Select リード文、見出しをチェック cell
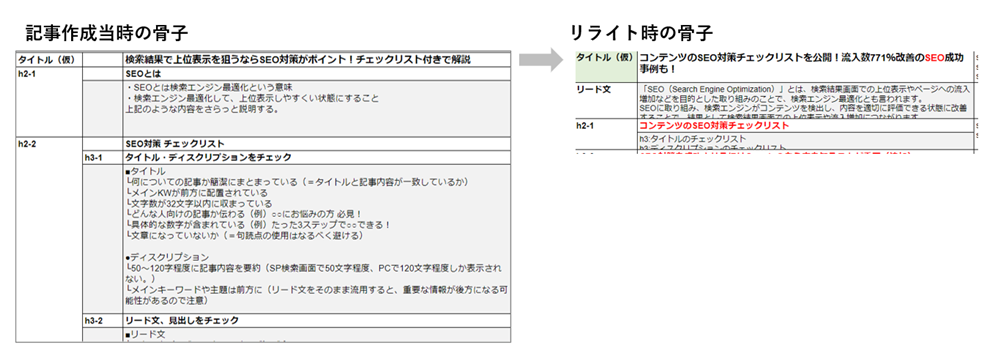1000x363 pixels. click(x=317, y=320)
